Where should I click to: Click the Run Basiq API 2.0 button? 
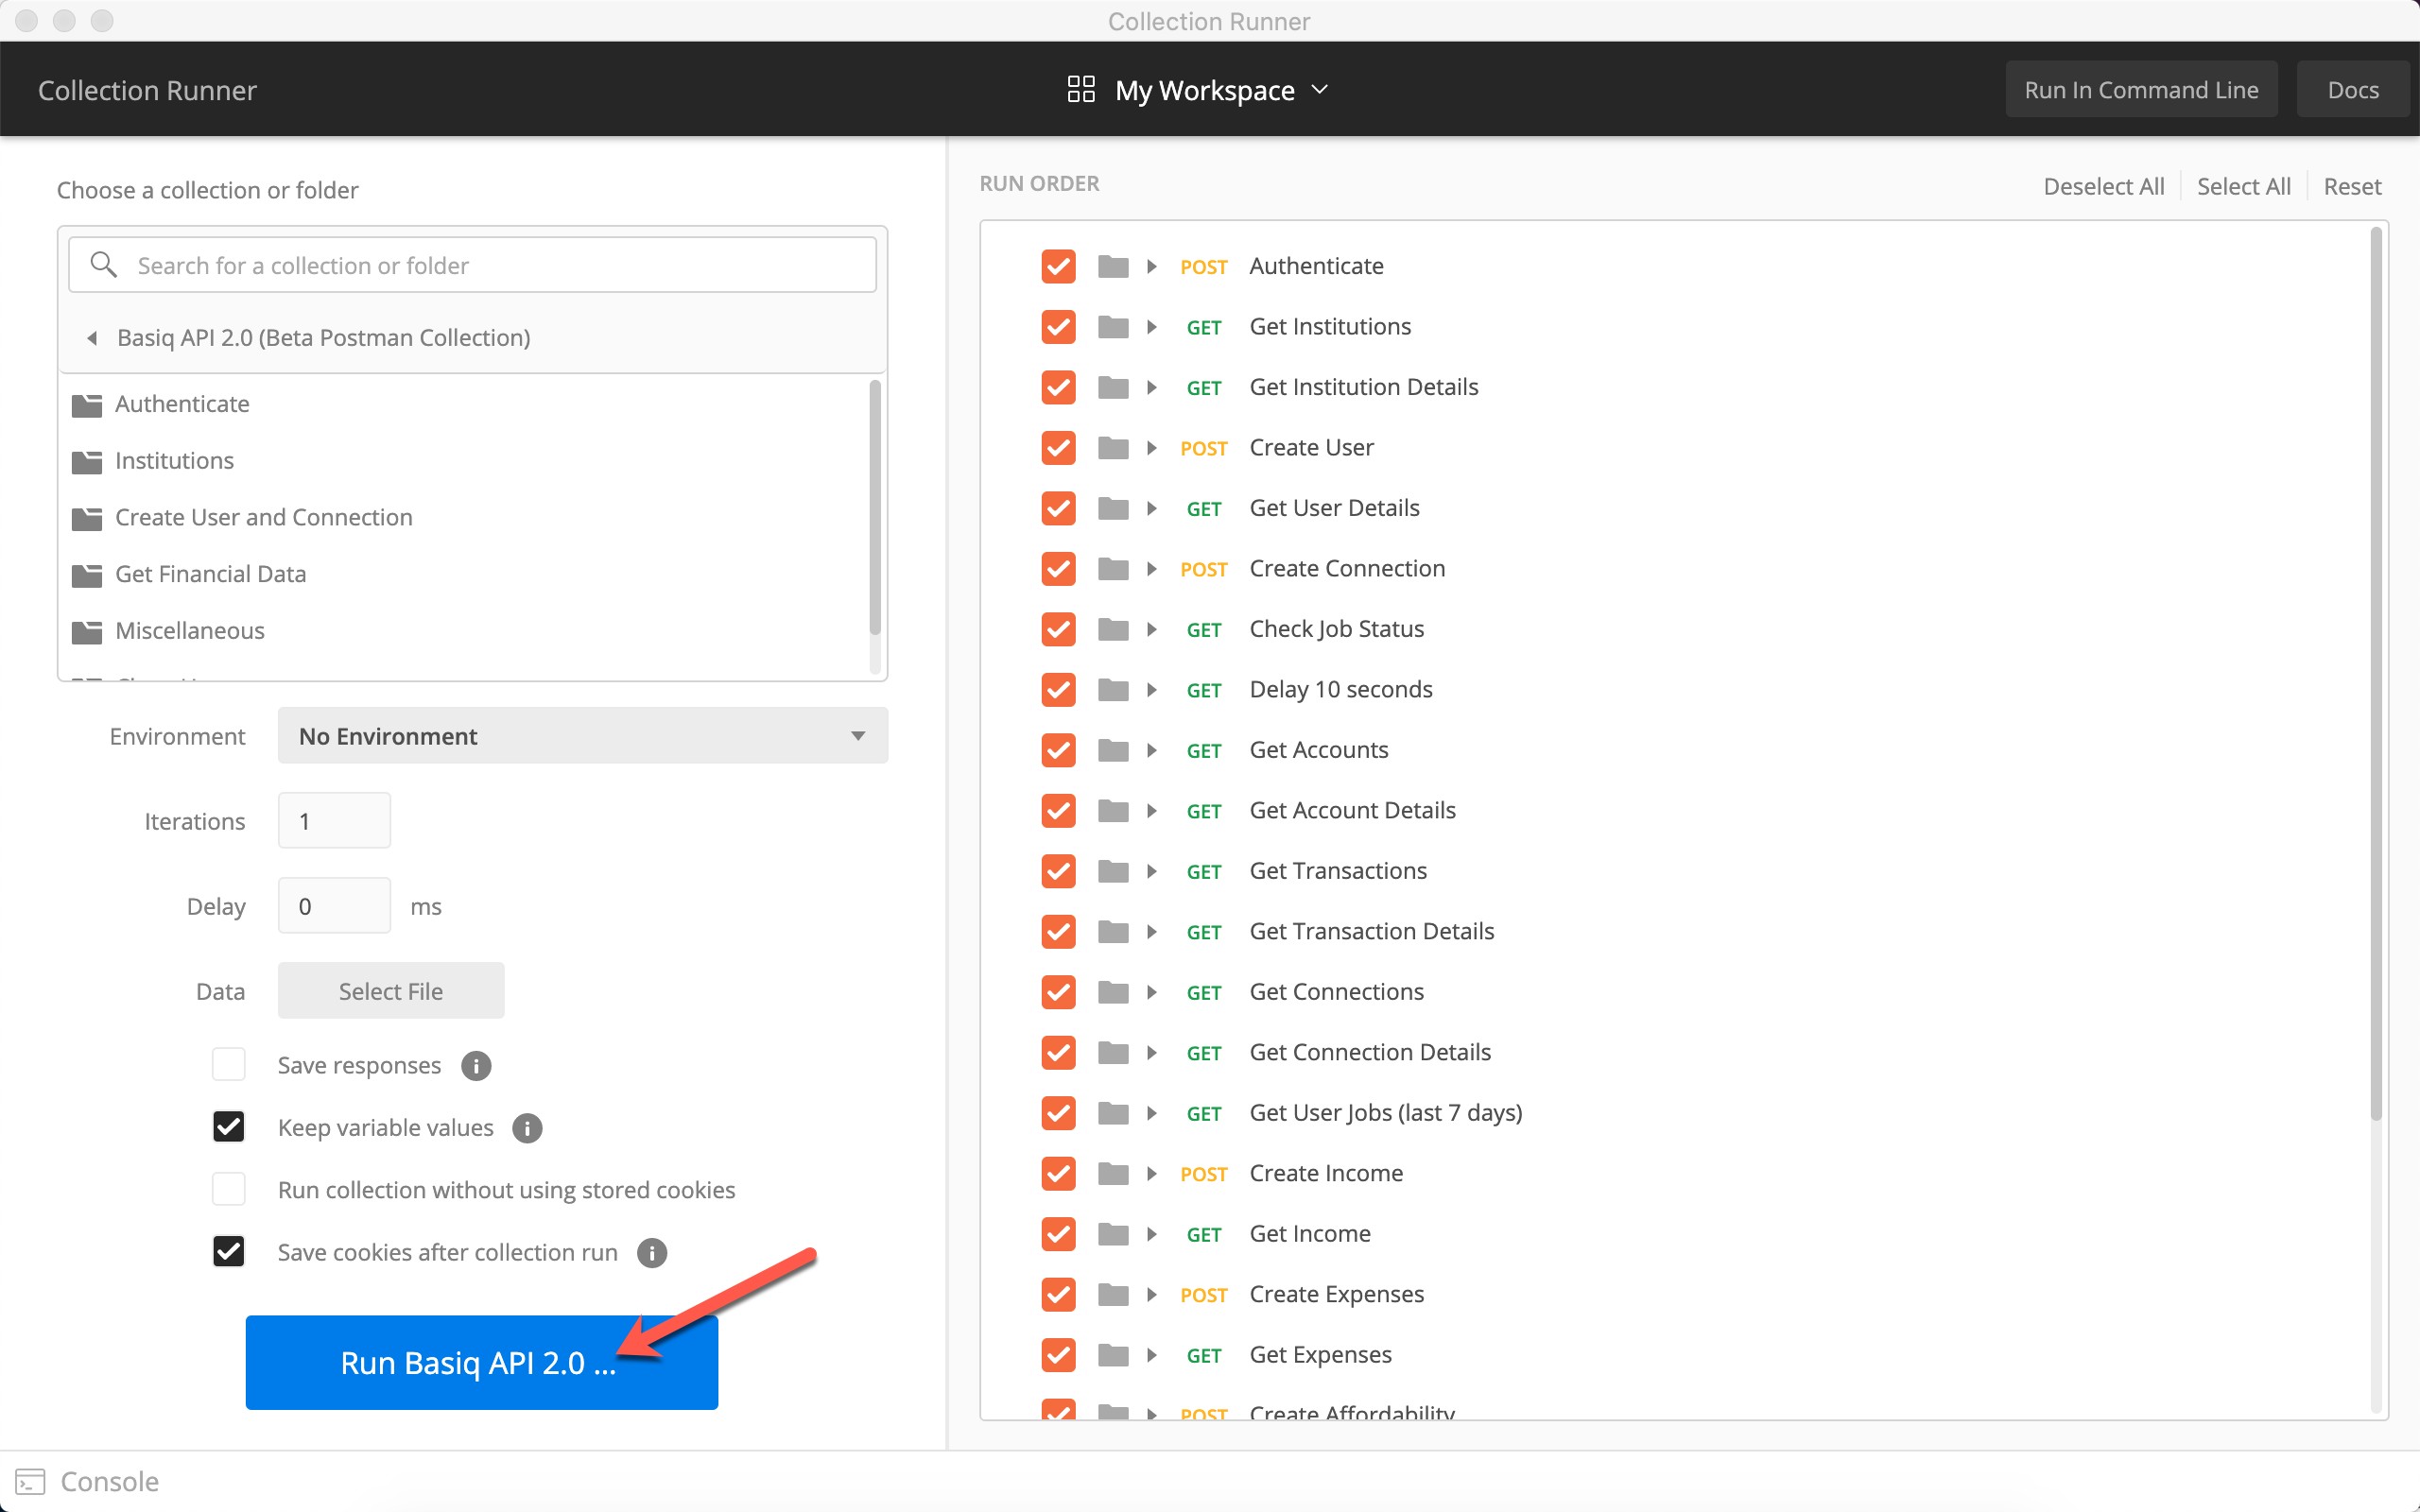[x=481, y=1362]
